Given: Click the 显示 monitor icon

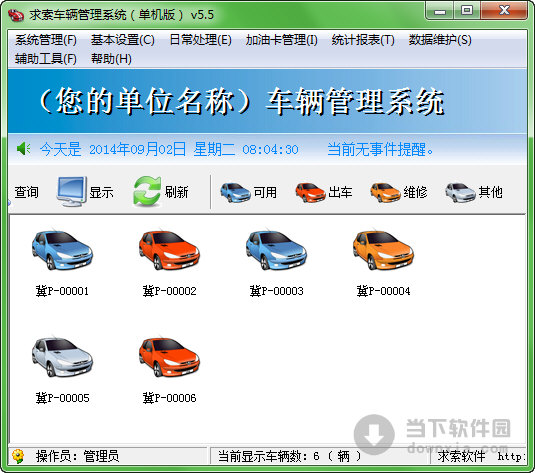Looking at the screenshot, I should click(71, 191).
